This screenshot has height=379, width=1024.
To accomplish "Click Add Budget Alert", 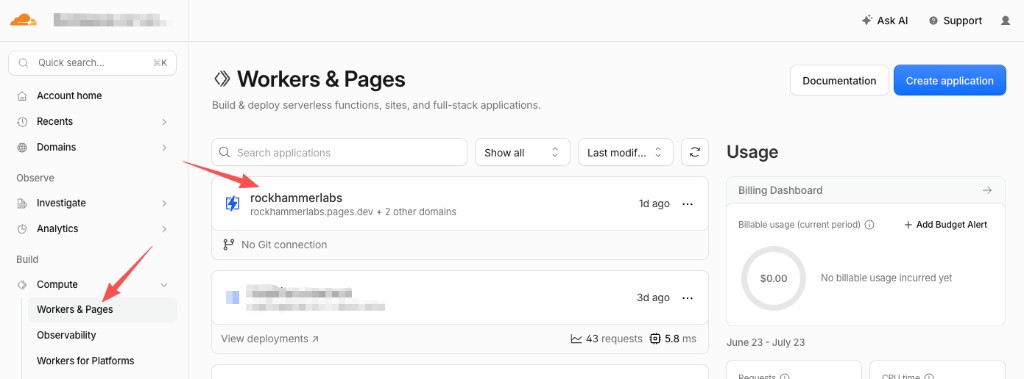I will tap(946, 224).
